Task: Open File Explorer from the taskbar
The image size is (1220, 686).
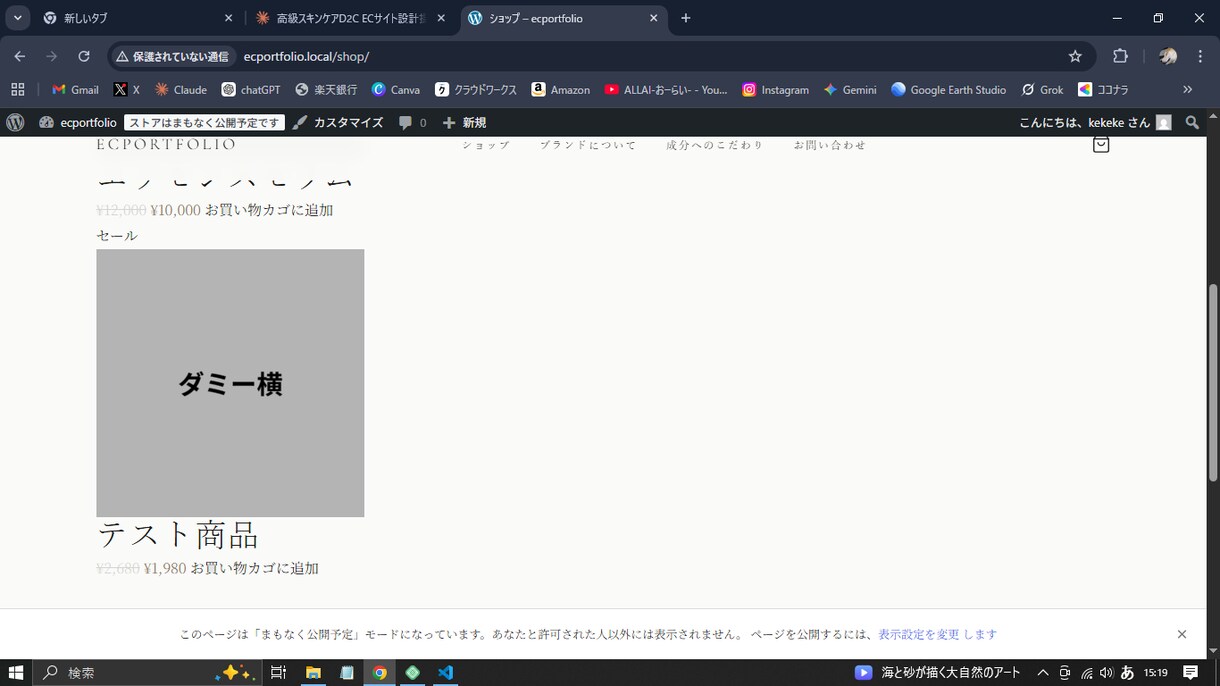Action: (x=313, y=673)
